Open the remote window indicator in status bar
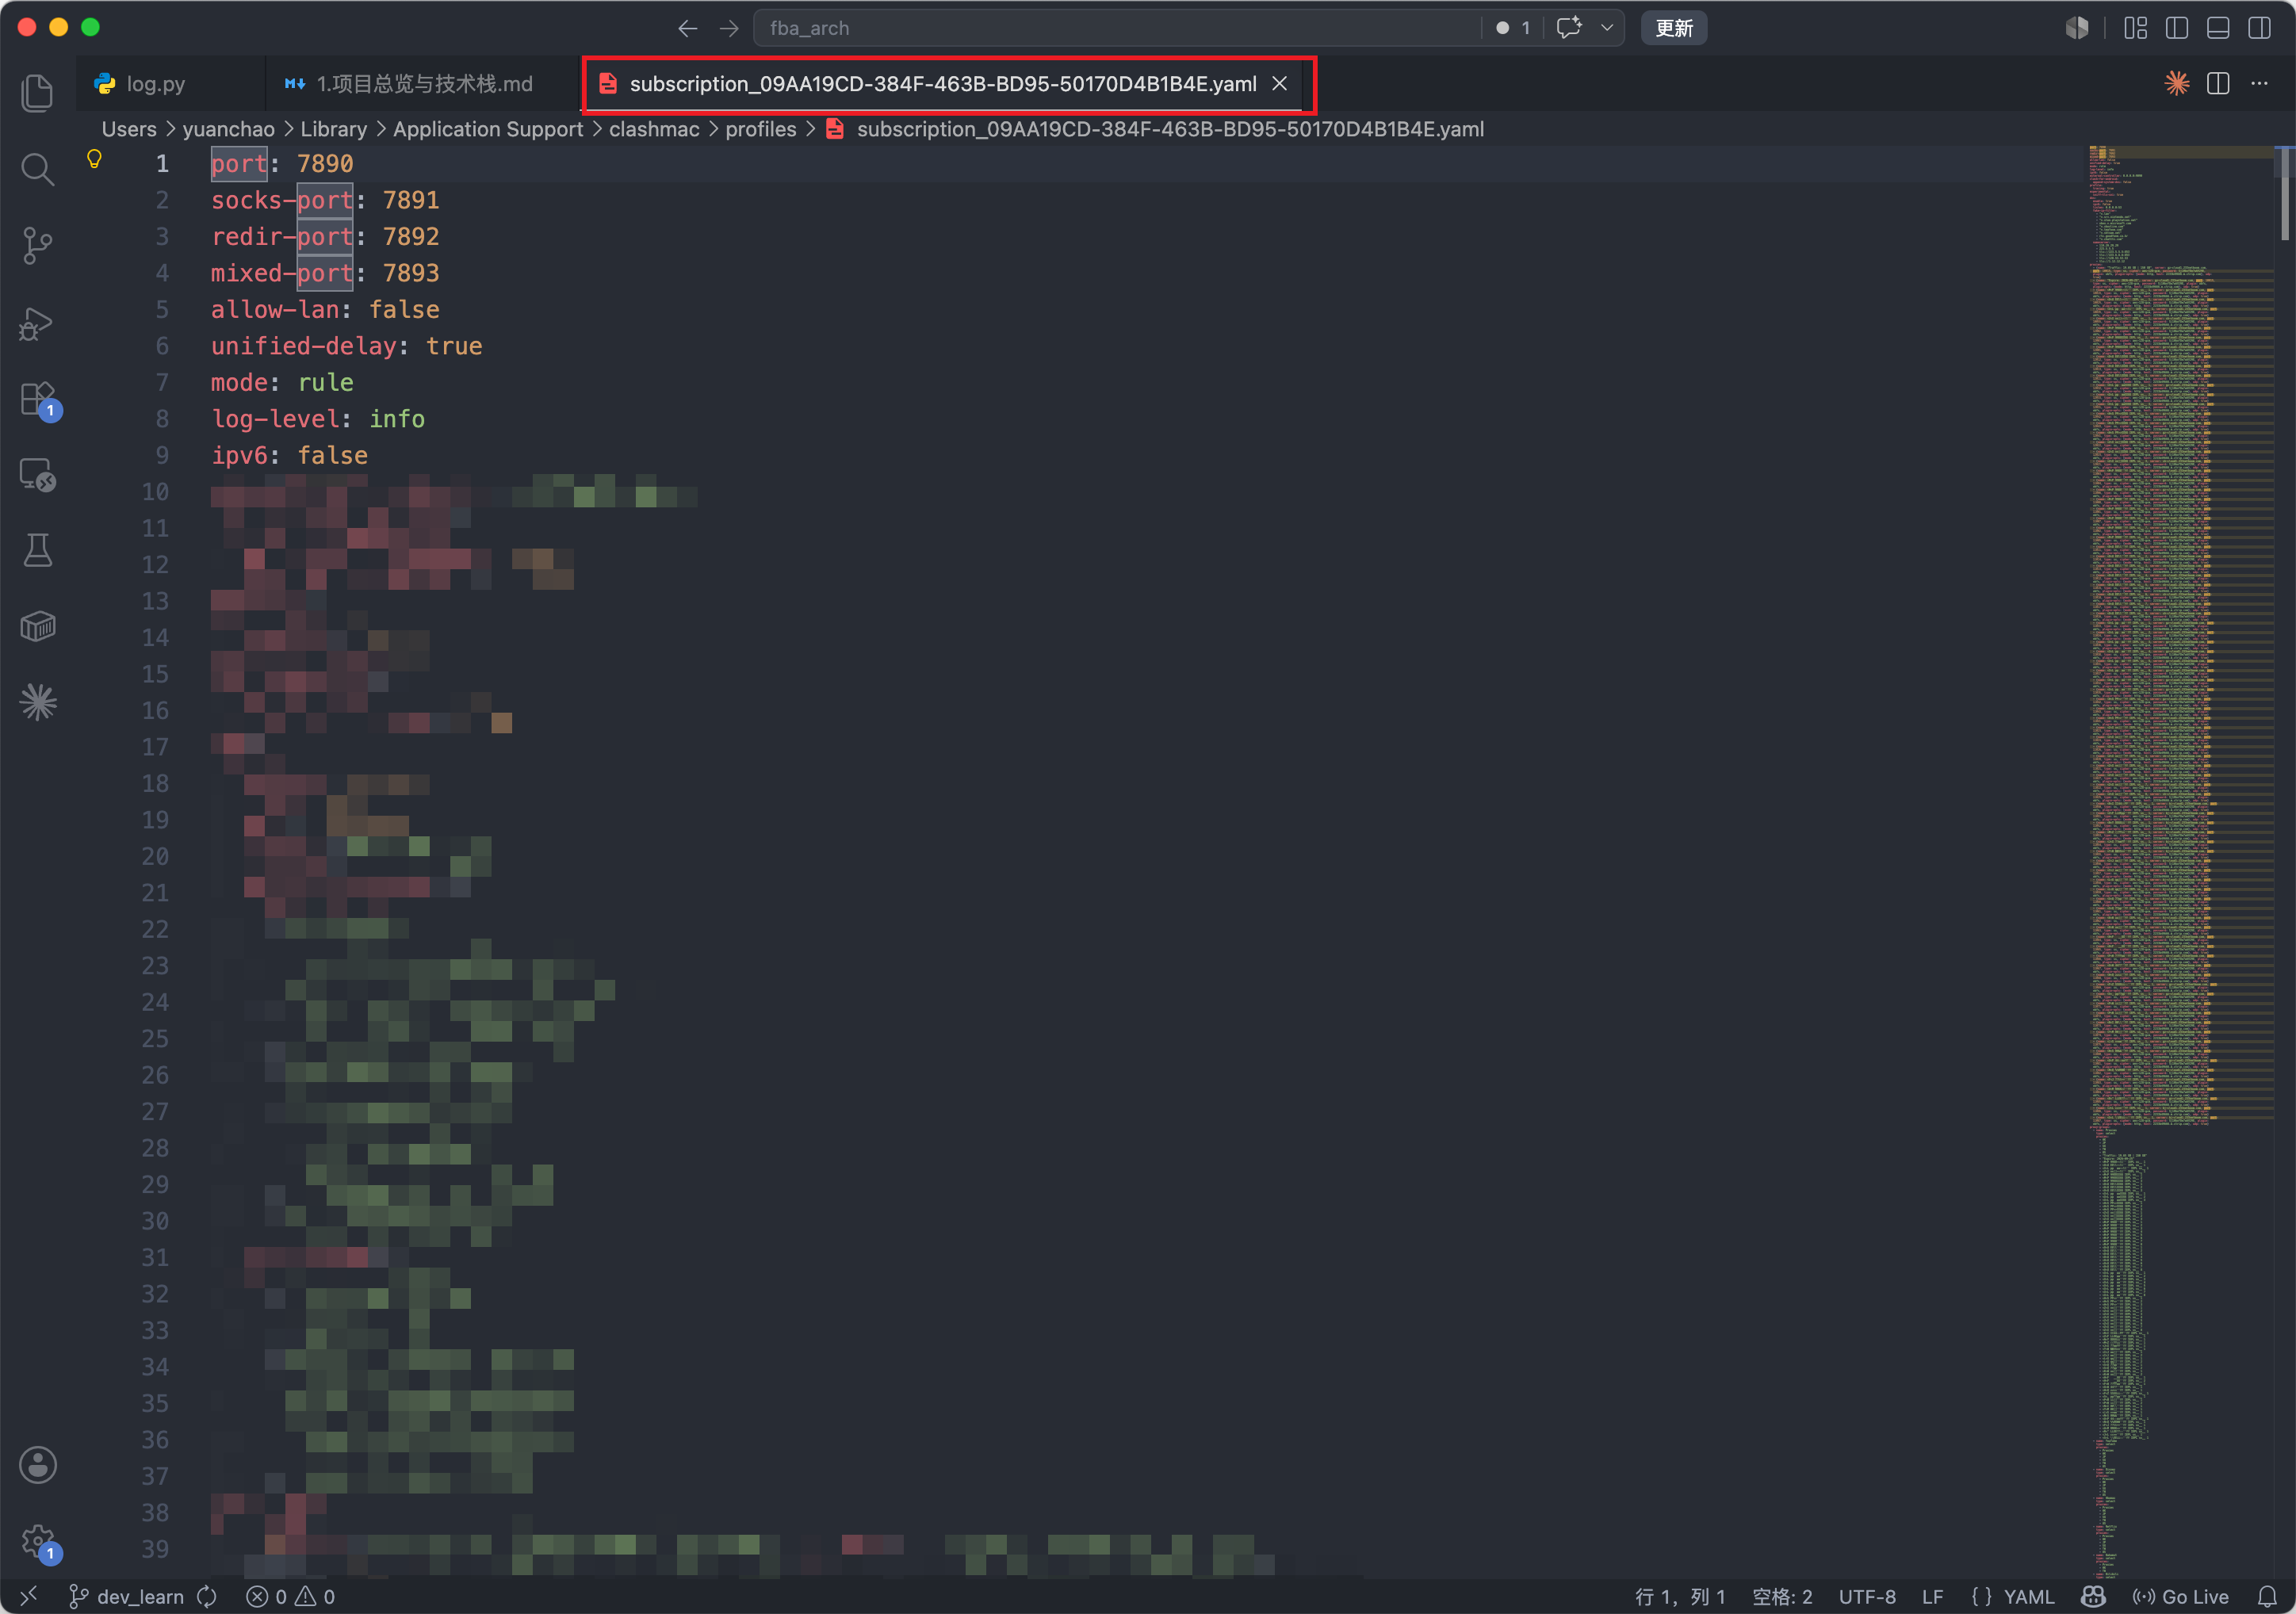Image resolution: width=2296 pixels, height=1614 pixels. point(29,1596)
